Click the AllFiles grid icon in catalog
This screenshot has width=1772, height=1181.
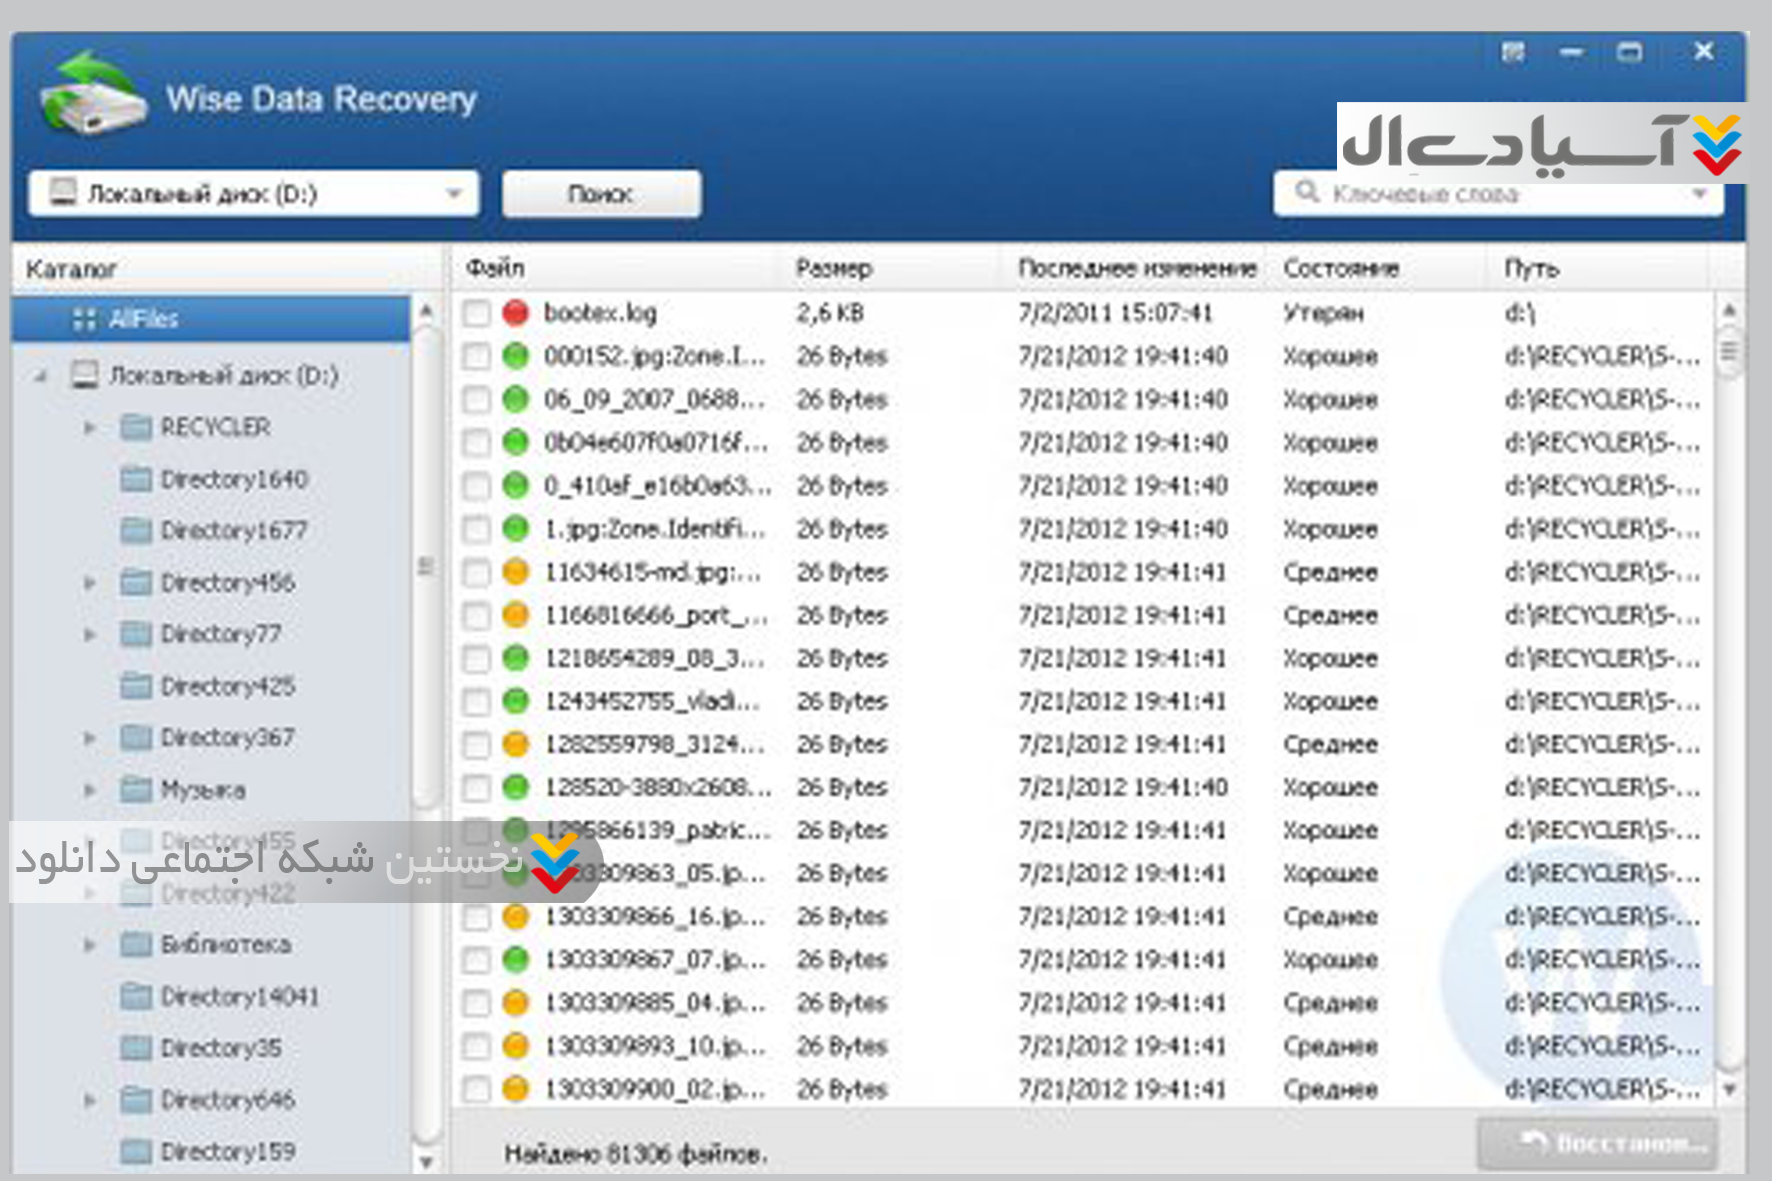click(84, 319)
